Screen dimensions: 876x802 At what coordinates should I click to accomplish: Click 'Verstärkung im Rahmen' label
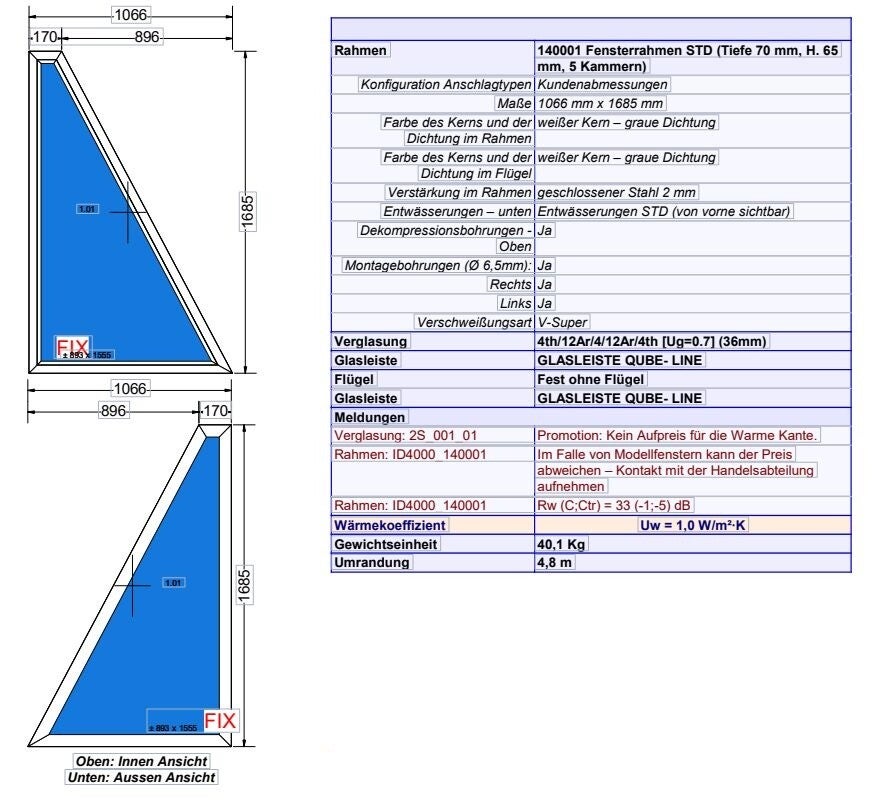pos(459,192)
